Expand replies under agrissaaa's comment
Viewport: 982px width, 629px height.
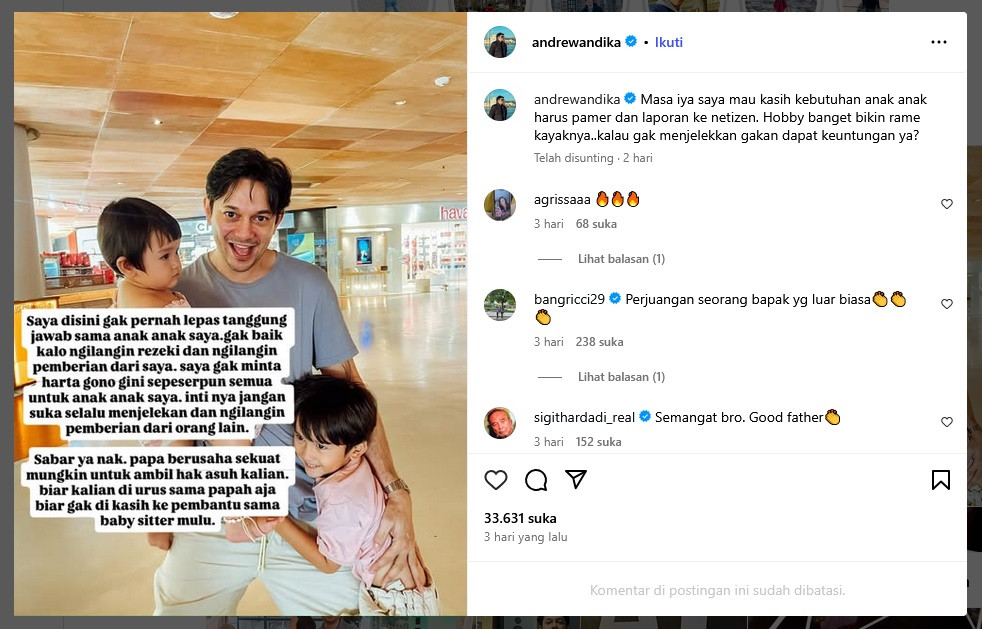tap(621, 259)
